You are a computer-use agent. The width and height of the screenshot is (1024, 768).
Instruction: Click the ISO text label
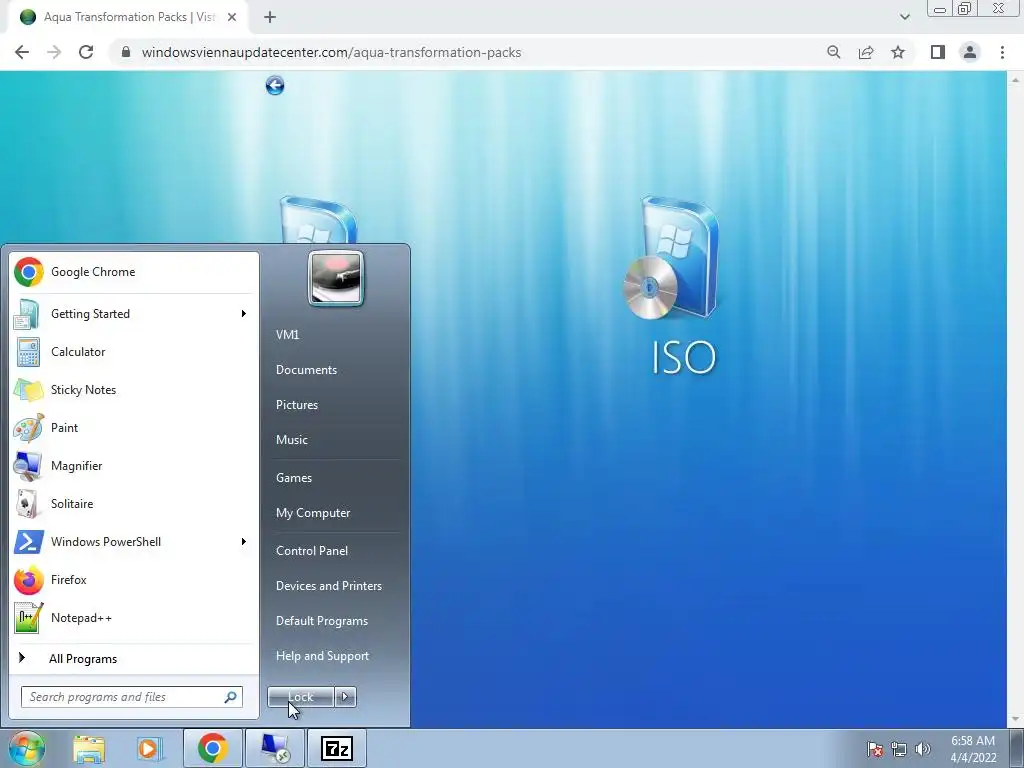(x=684, y=357)
